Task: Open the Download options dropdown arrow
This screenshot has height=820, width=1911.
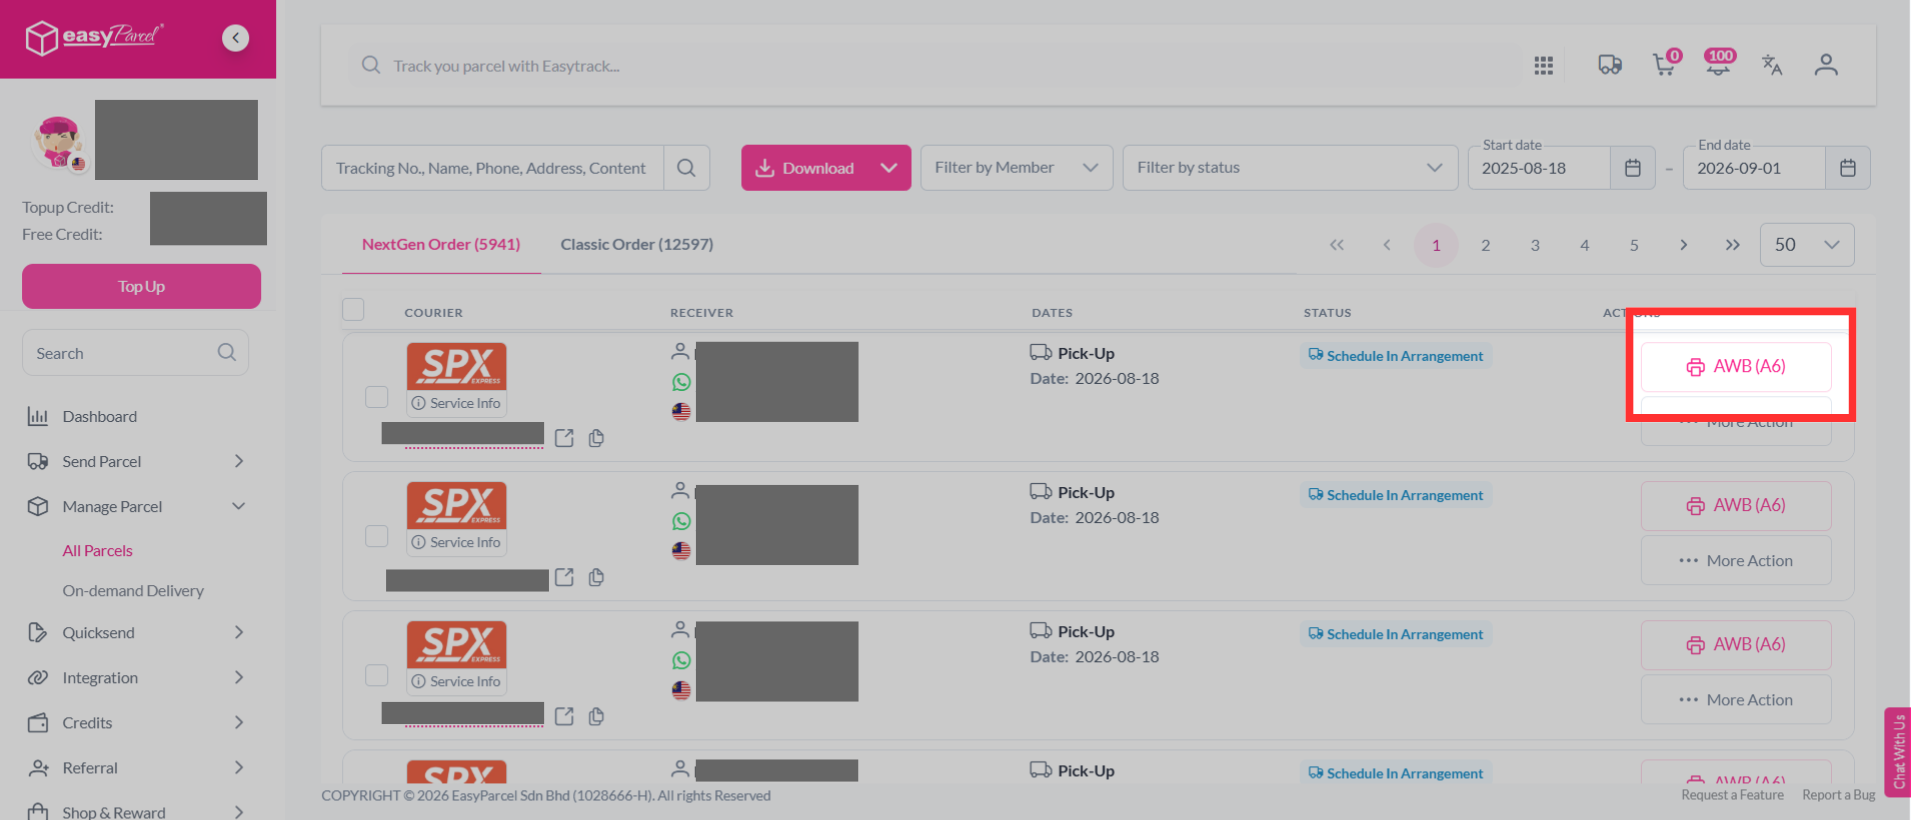Action: point(889,168)
